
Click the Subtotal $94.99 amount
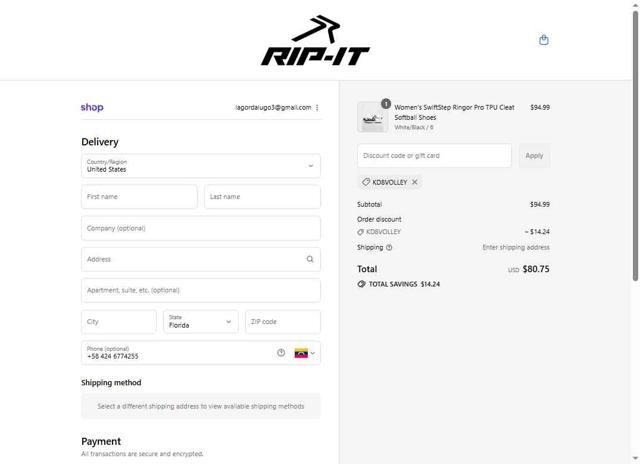coord(540,204)
